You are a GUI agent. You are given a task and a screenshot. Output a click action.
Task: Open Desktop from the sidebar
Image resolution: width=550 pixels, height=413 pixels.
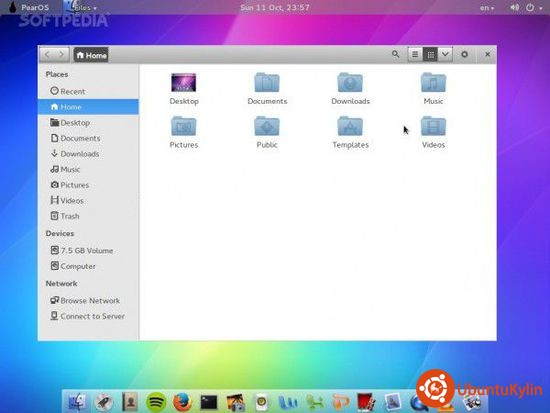(x=88, y=122)
